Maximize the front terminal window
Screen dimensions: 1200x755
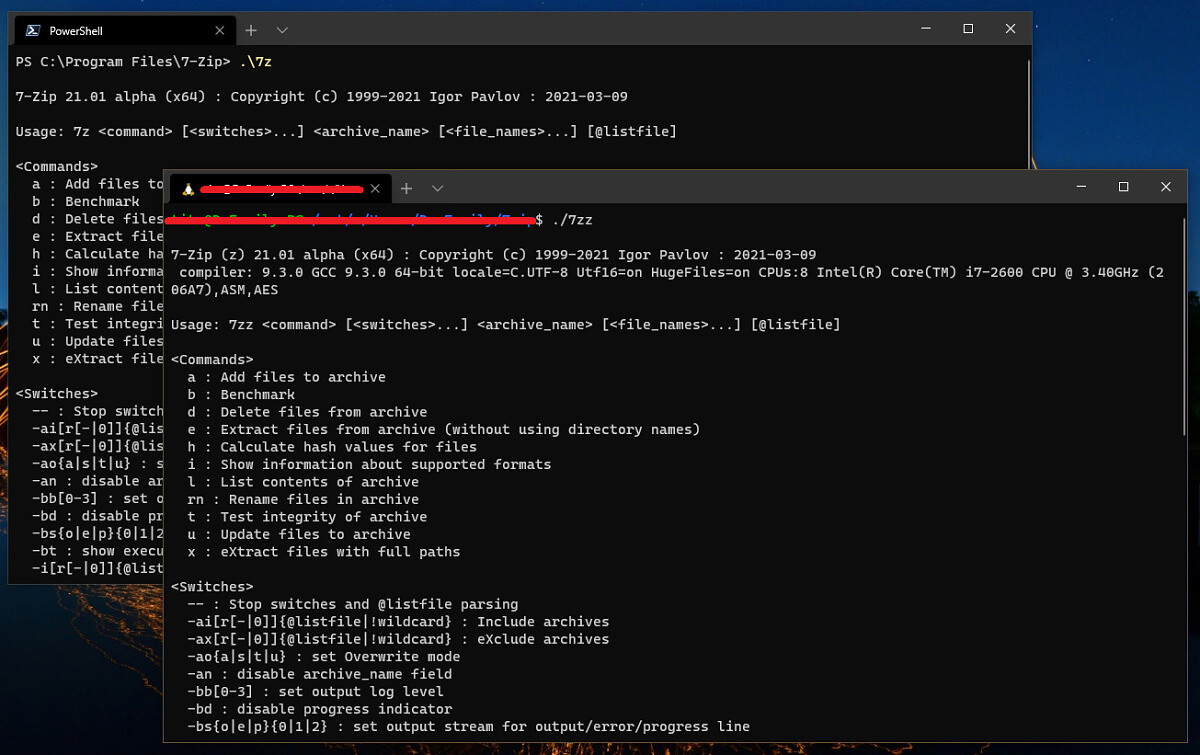coord(1123,187)
